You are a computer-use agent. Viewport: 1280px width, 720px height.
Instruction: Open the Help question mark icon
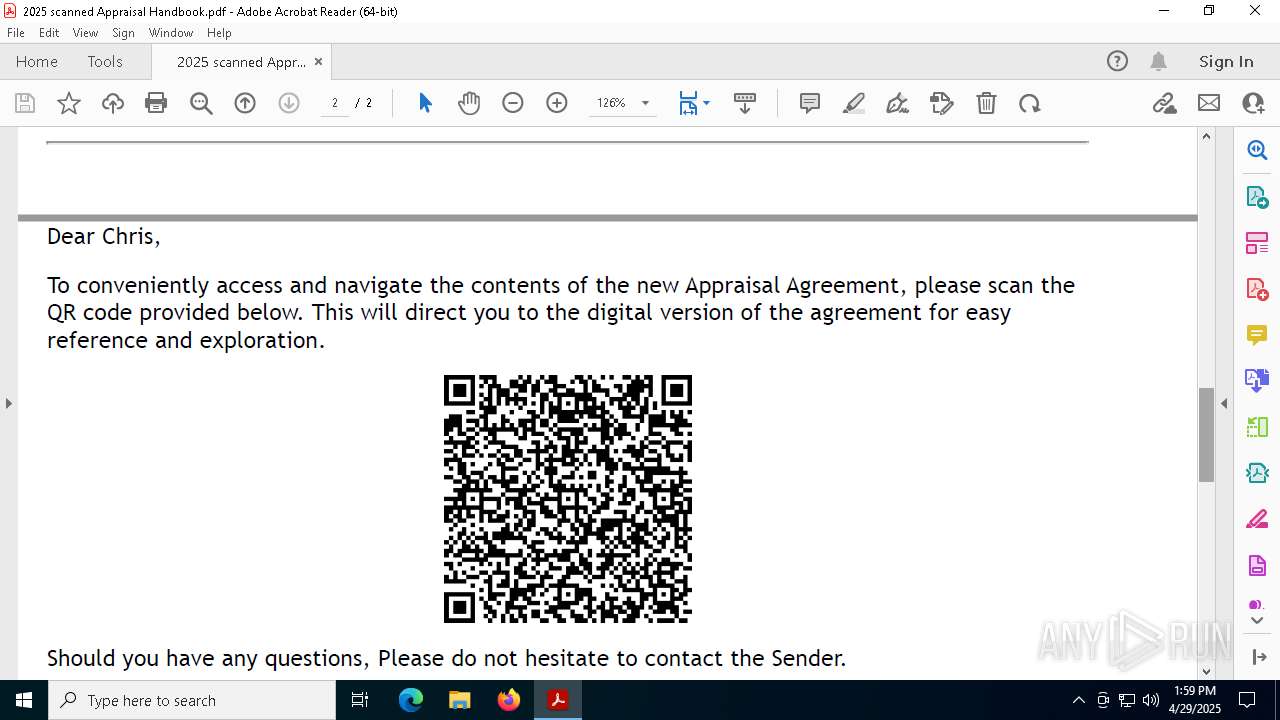1117,61
